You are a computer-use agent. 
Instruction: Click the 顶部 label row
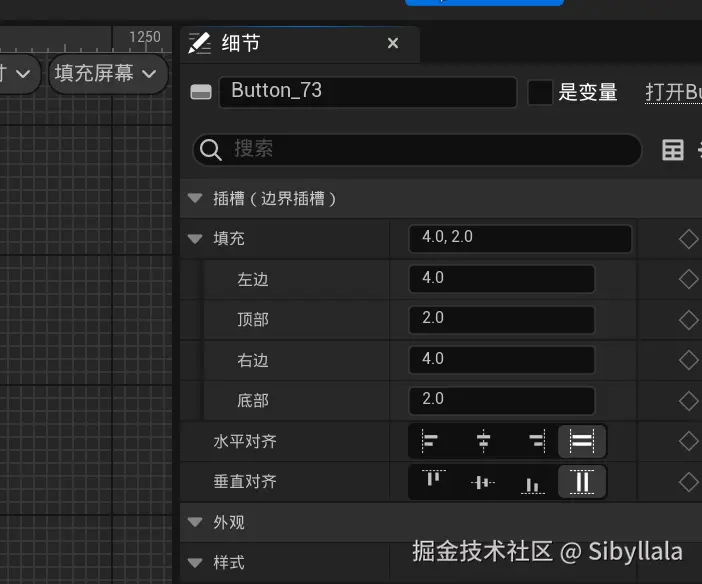253,320
